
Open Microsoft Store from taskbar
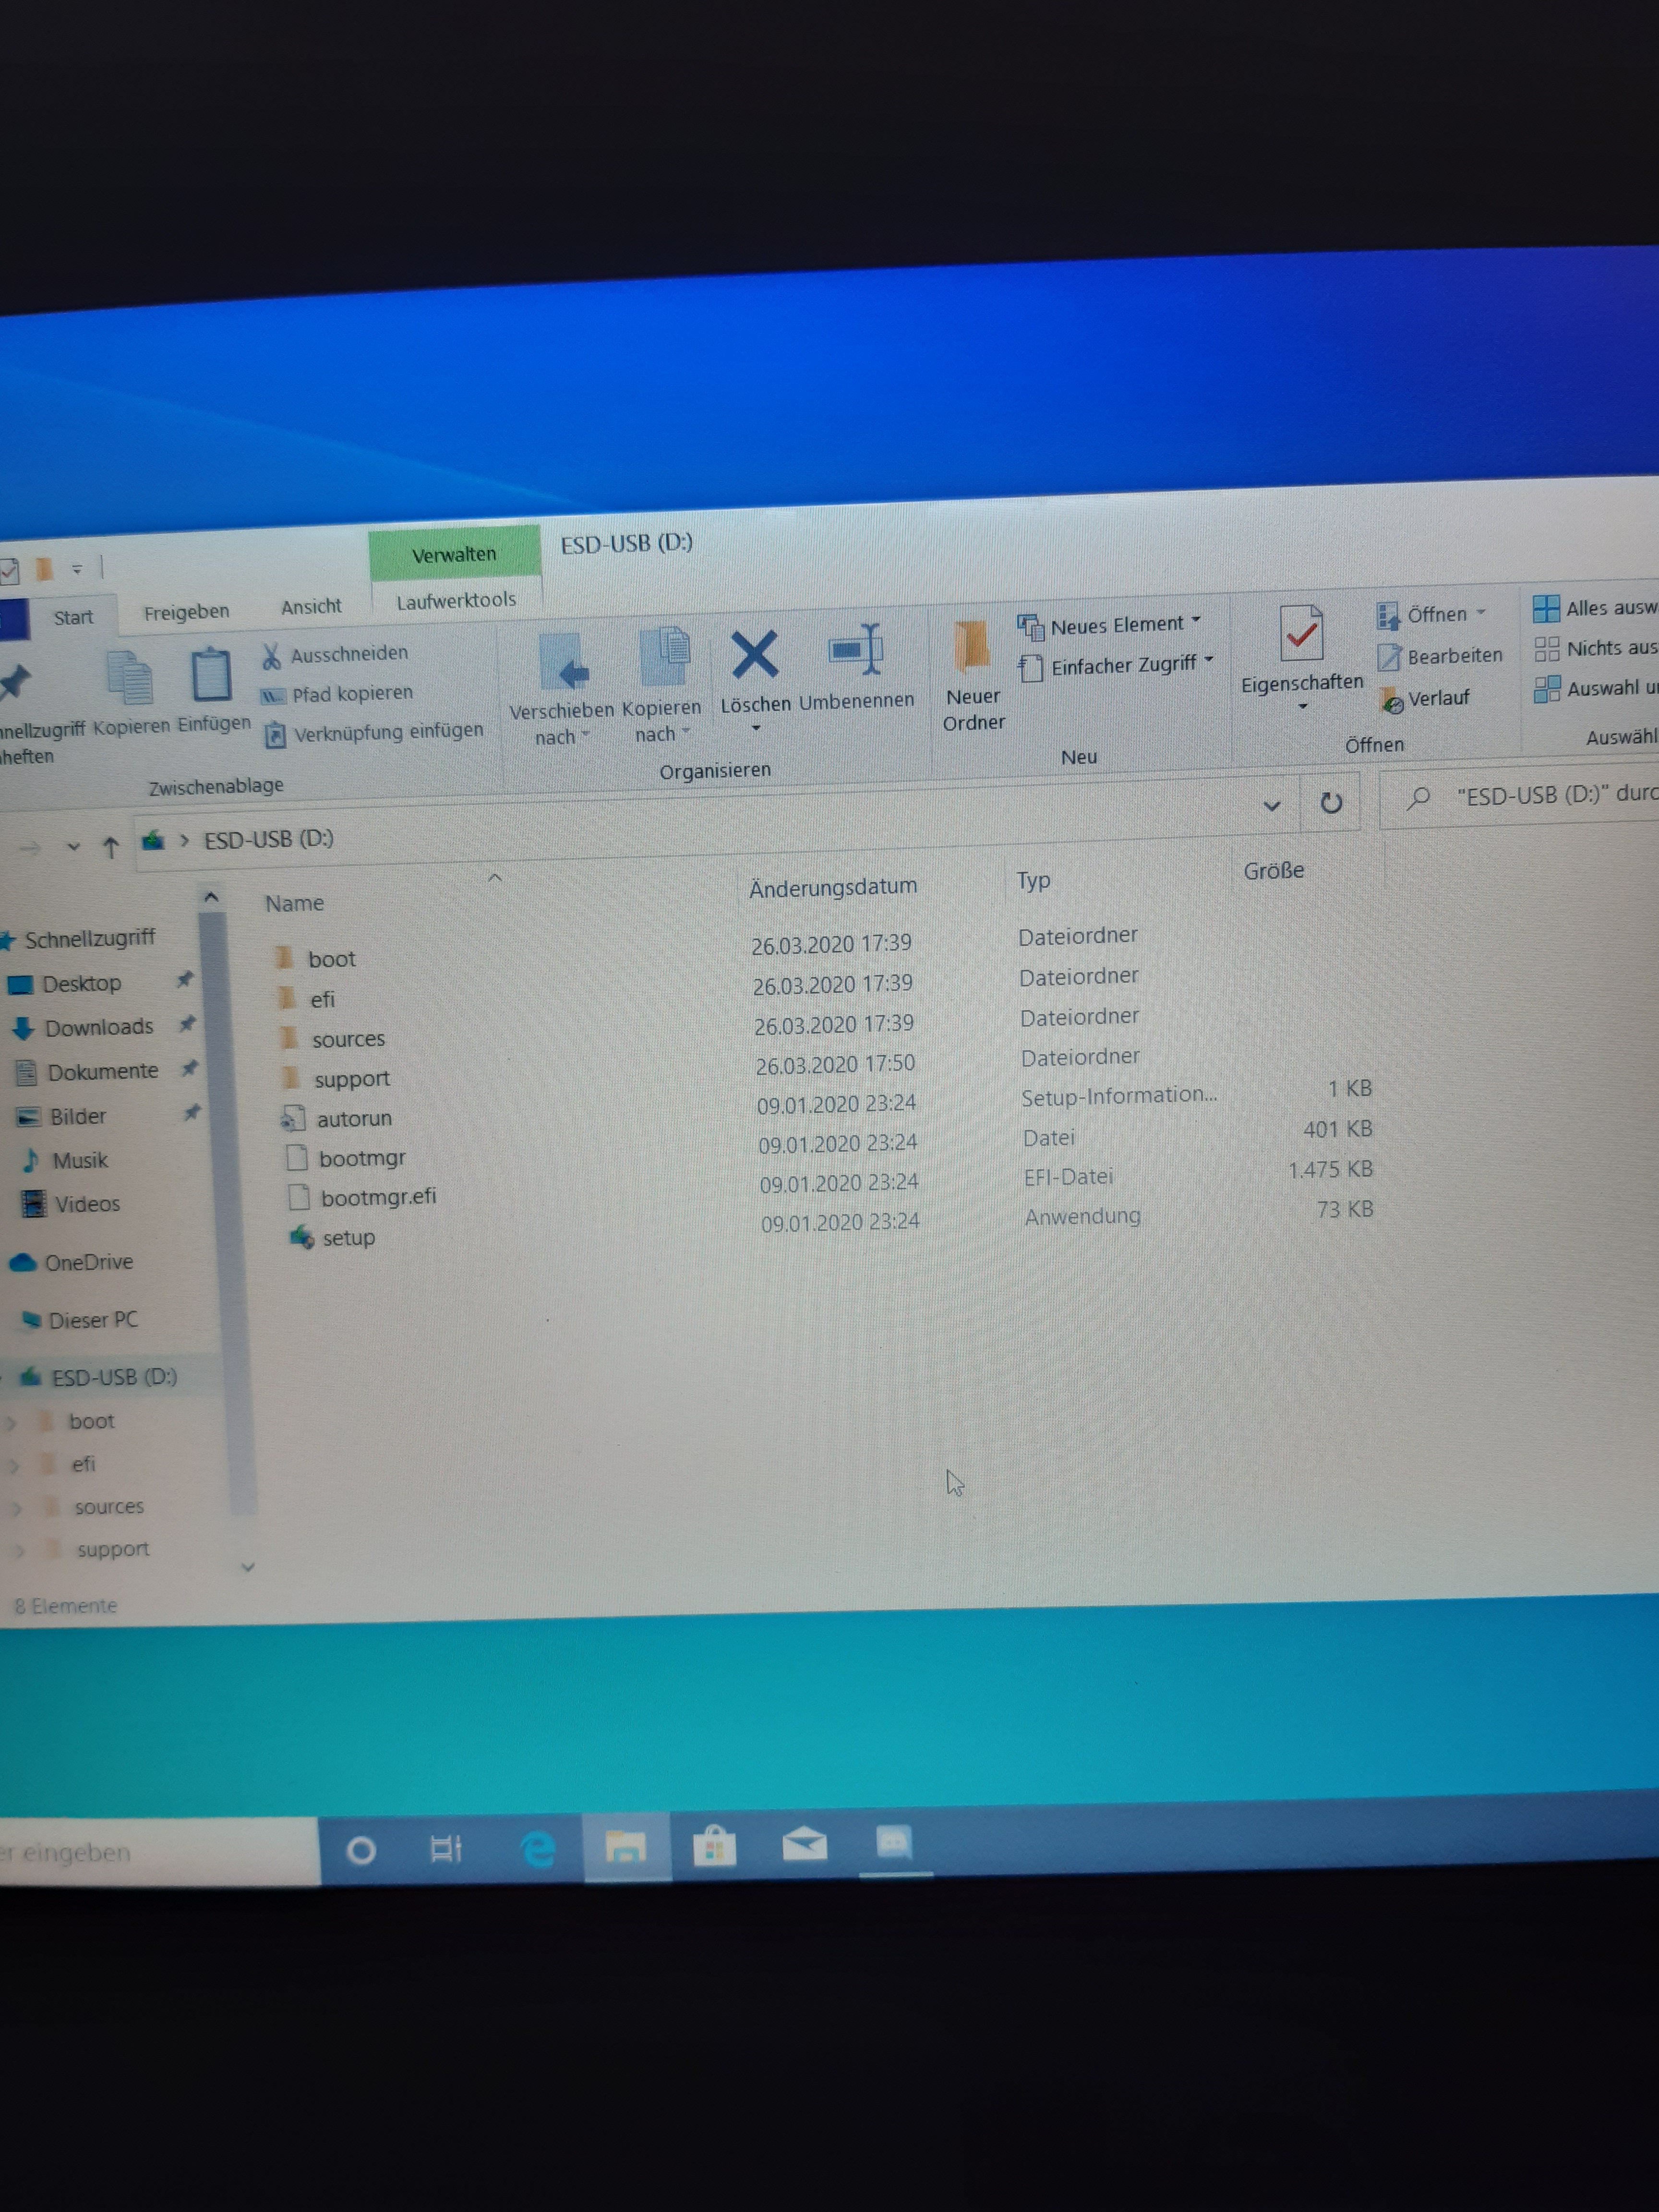coord(714,1848)
